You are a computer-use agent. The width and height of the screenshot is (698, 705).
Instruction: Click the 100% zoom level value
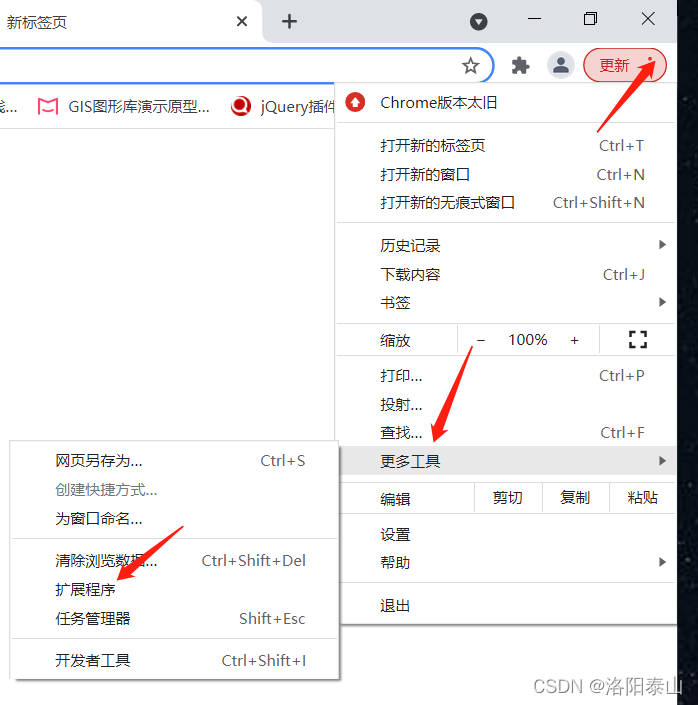click(x=528, y=340)
